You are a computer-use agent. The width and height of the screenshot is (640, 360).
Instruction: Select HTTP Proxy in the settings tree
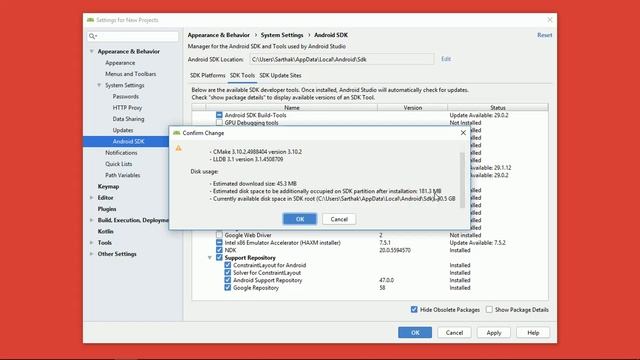pyautogui.click(x=127, y=108)
